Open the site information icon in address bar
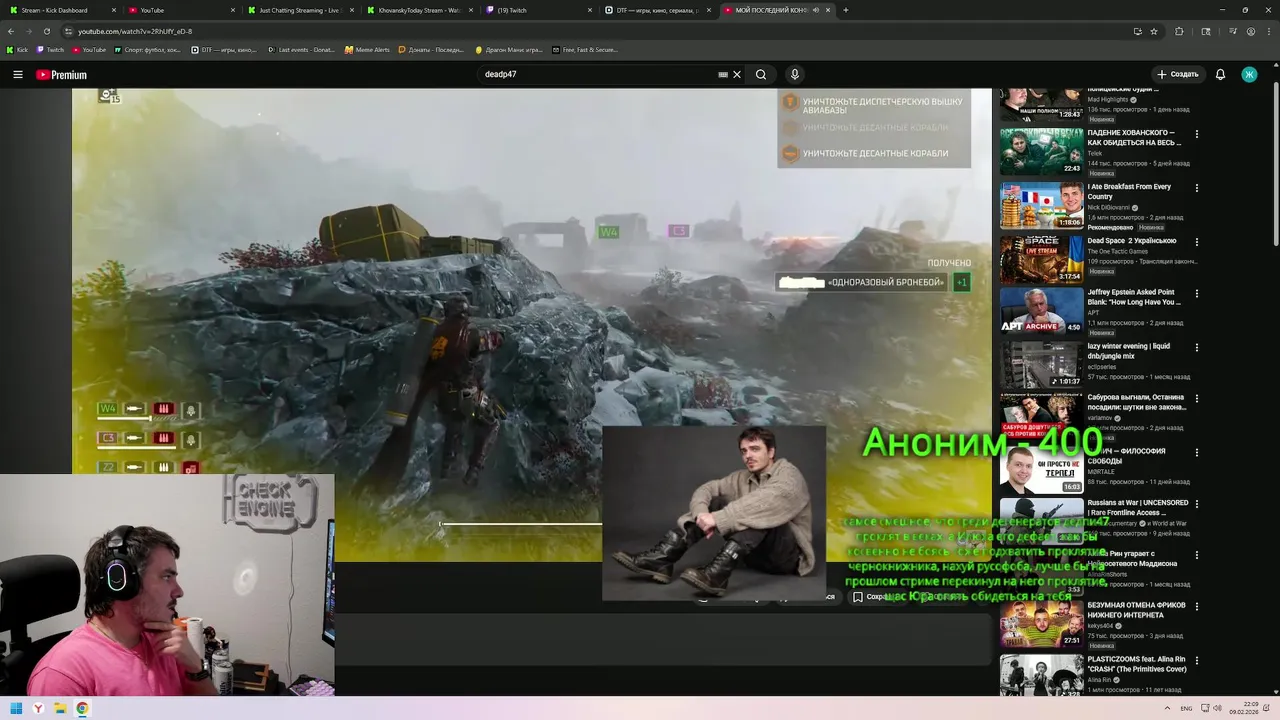The width and height of the screenshot is (1280, 720). coord(68,31)
